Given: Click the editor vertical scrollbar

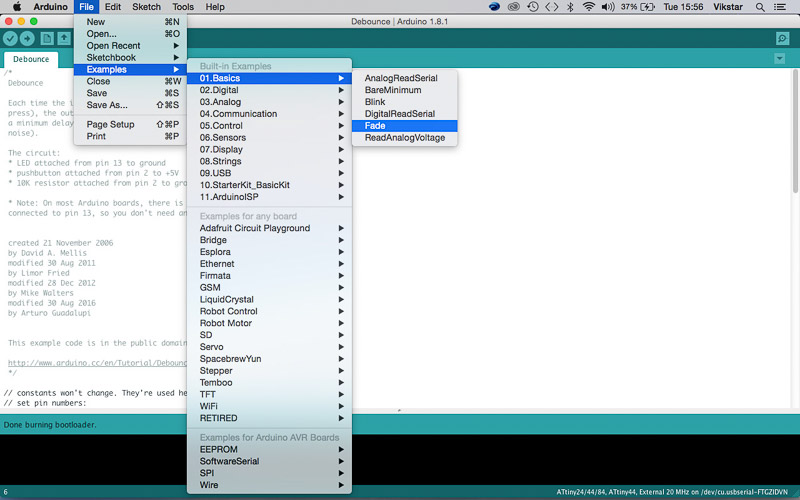Looking at the screenshot, I should [x=795, y=132].
